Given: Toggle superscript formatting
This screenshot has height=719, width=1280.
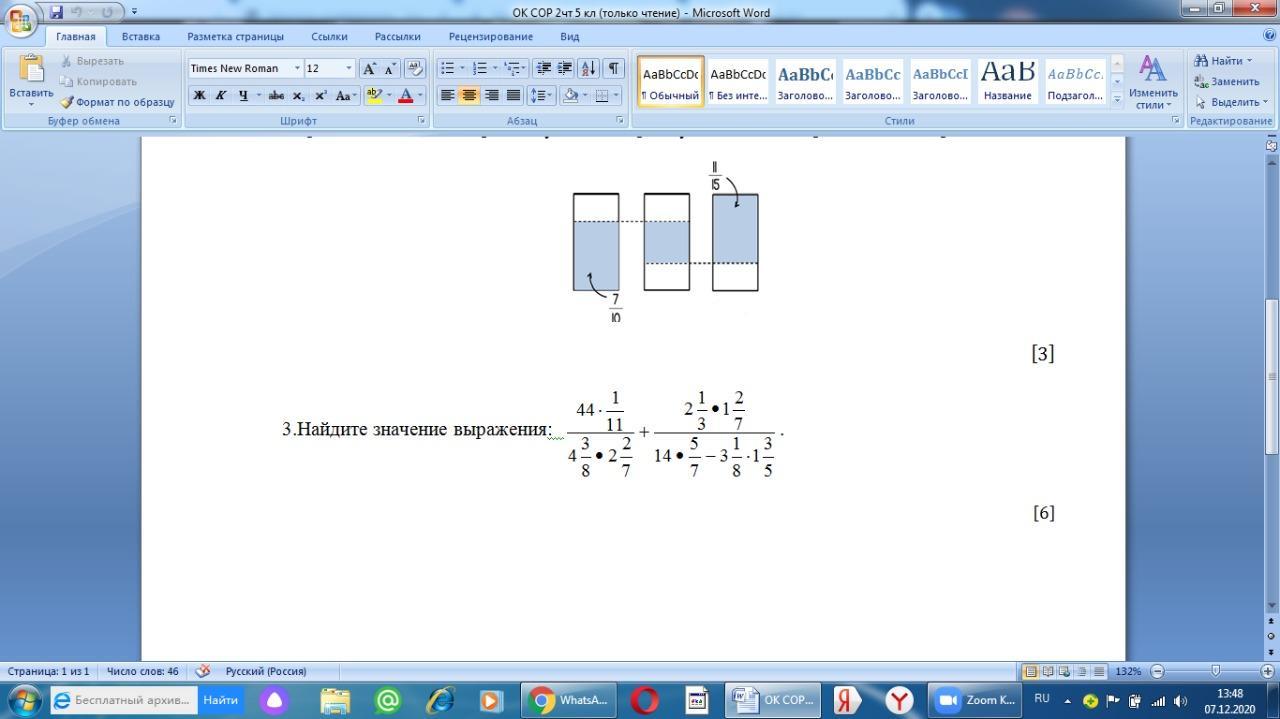Looking at the screenshot, I should coord(320,96).
